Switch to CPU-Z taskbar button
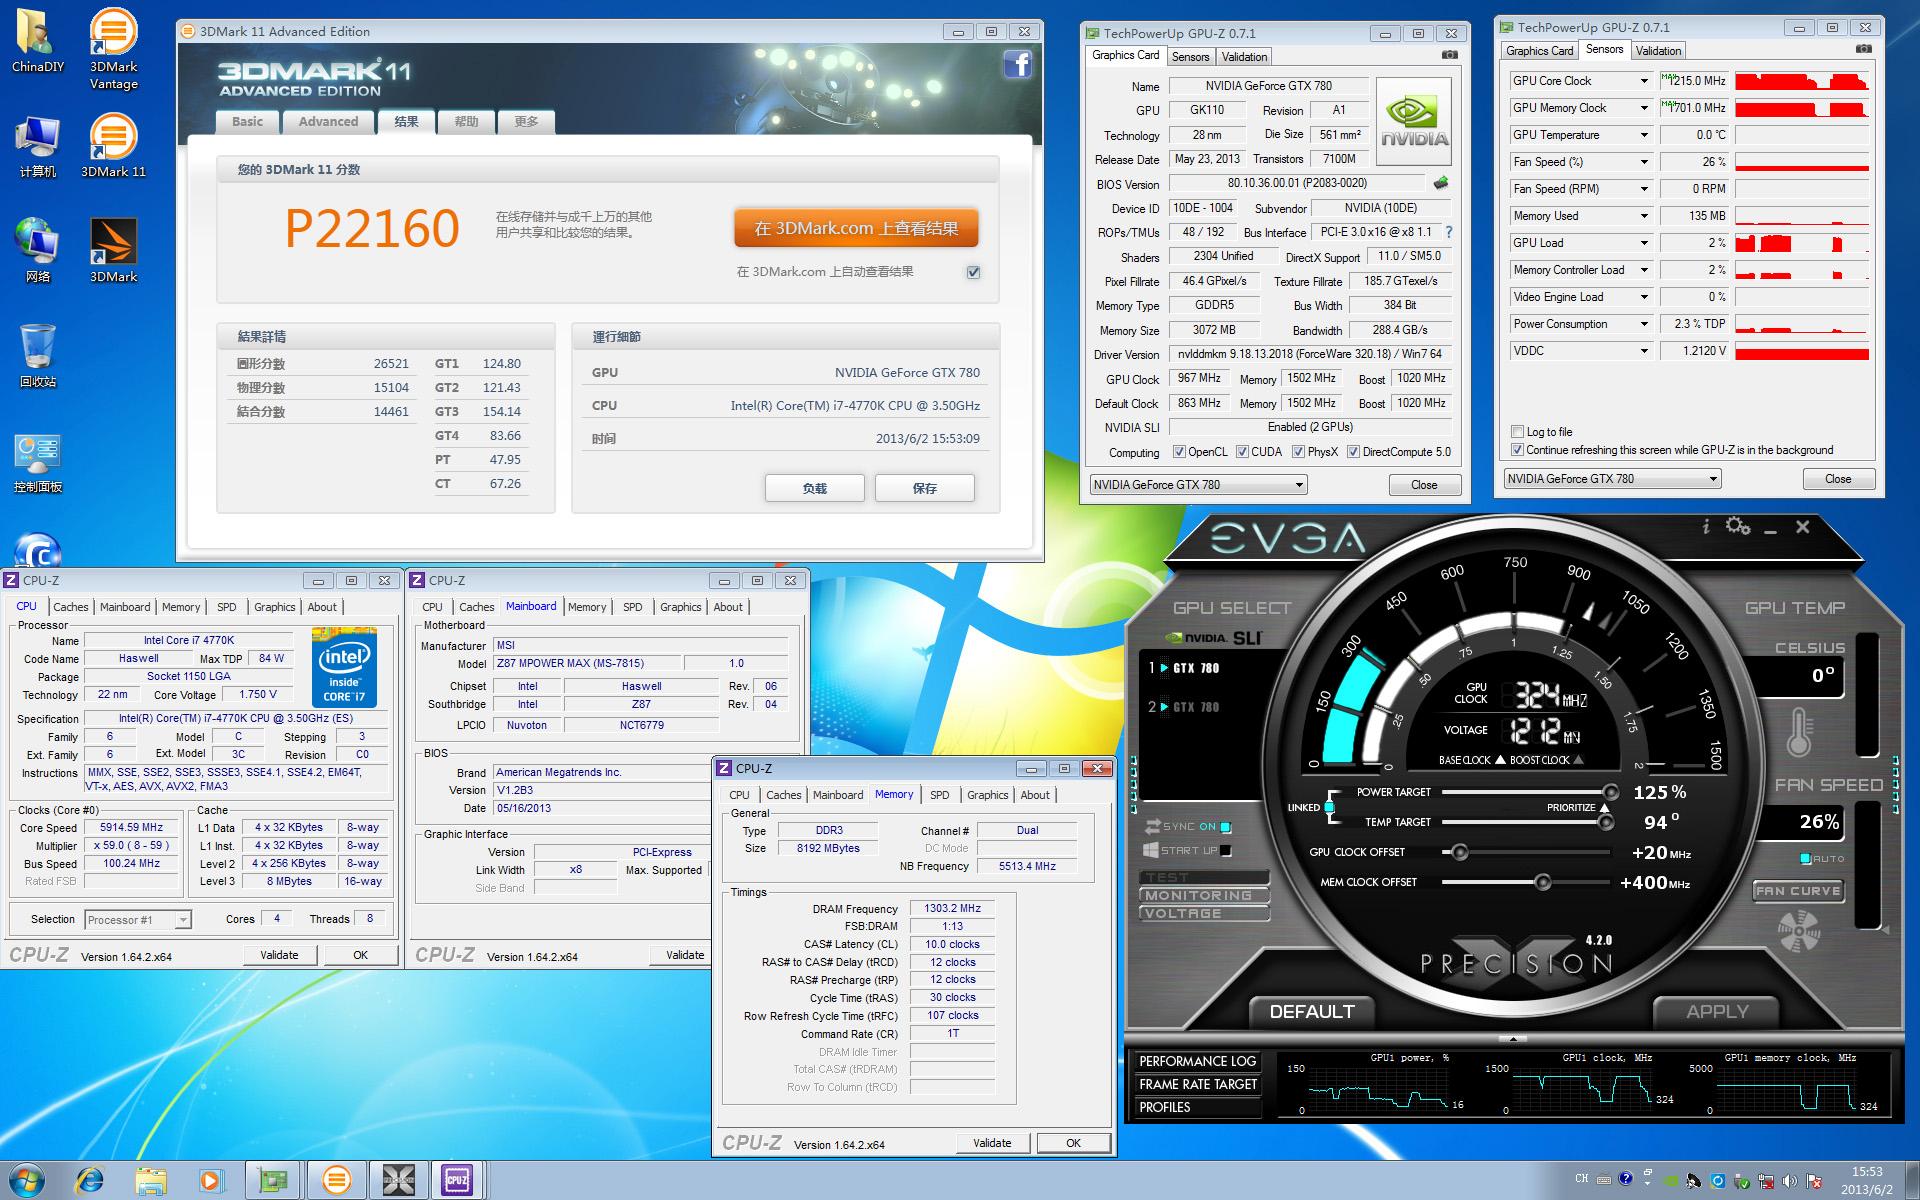 pyautogui.click(x=457, y=1181)
